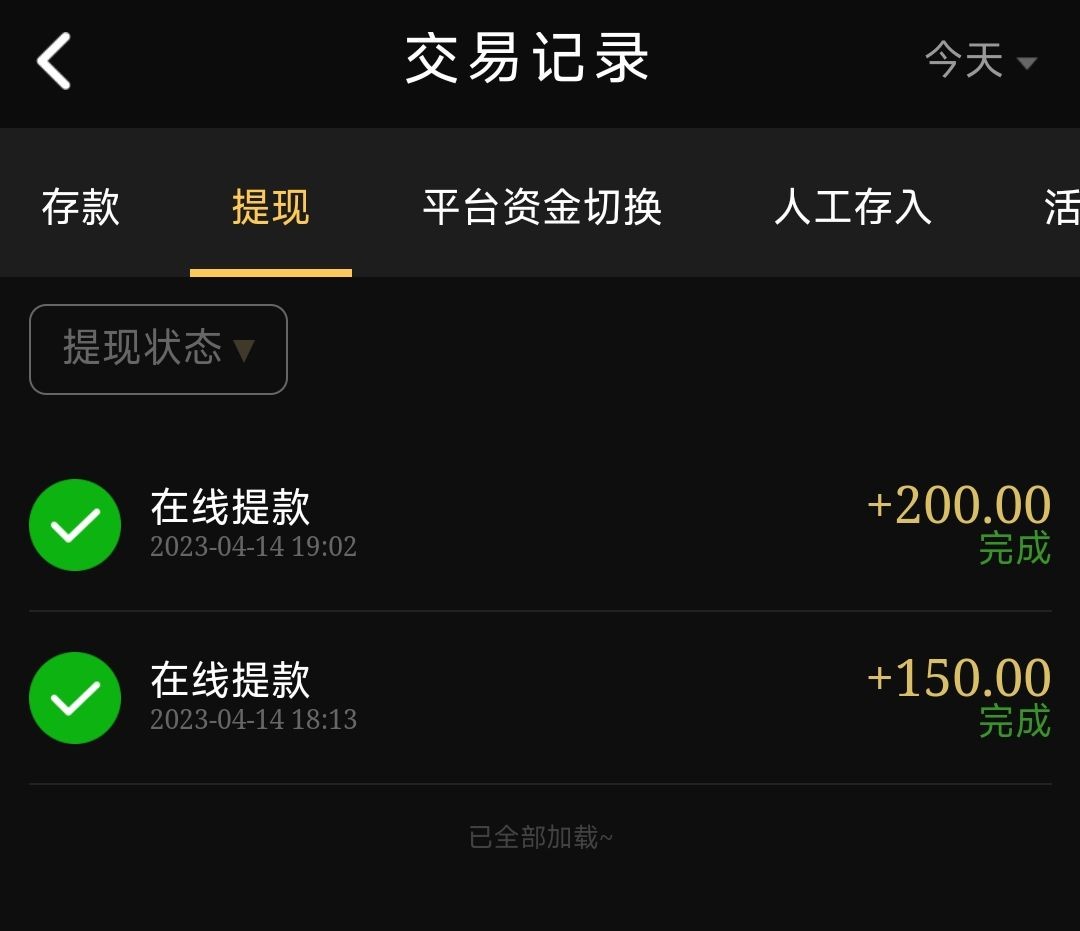Tap 完成 status under +150.00
The height and width of the screenshot is (931, 1080).
click(x=1014, y=722)
